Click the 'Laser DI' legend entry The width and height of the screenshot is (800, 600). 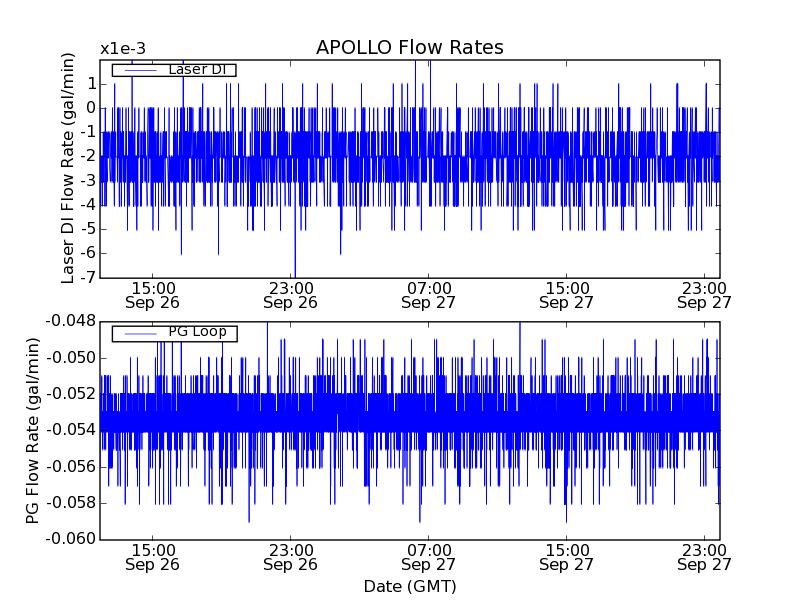[x=174, y=69]
